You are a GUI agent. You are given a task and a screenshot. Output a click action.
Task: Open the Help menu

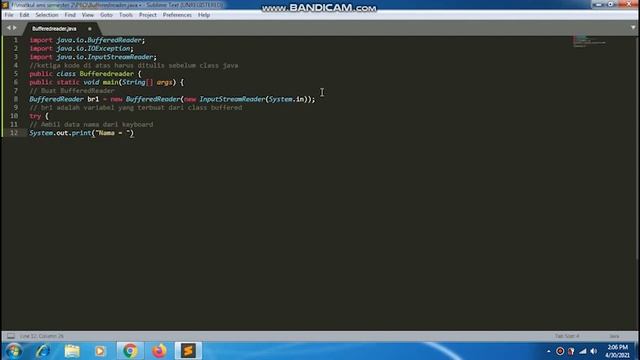point(204,15)
